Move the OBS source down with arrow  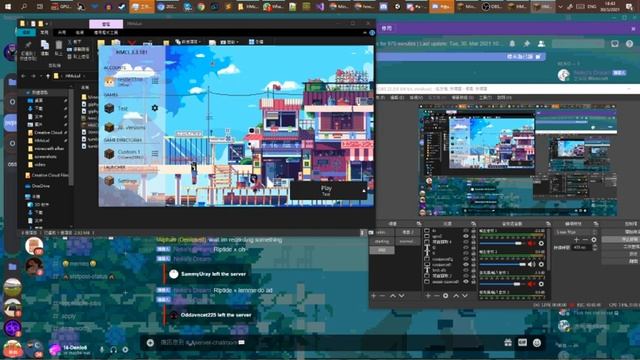click(x=465, y=296)
